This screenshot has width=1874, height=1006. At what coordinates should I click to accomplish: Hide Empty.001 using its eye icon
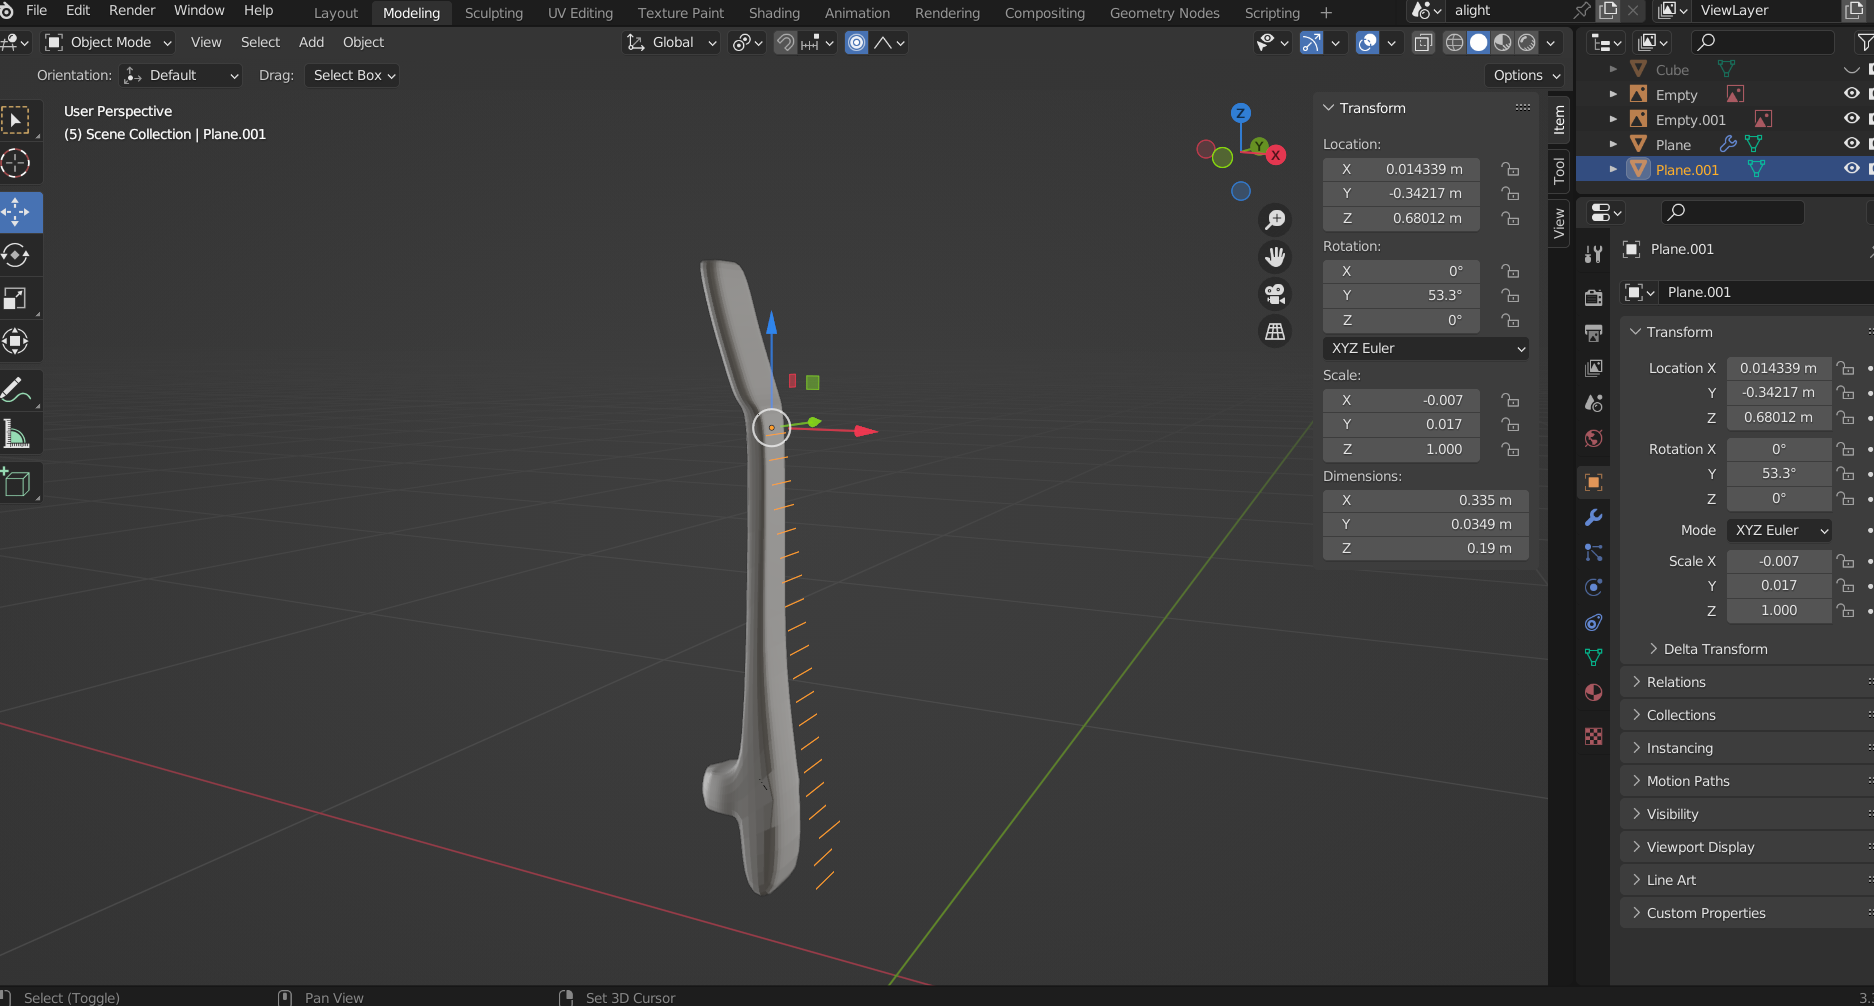(x=1852, y=119)
